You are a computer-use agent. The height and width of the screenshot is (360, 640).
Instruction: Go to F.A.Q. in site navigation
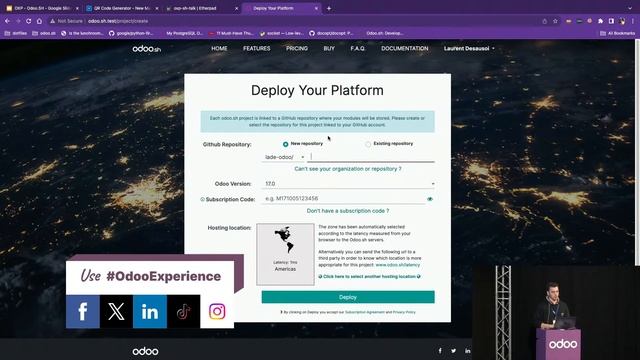pos(358,49)
